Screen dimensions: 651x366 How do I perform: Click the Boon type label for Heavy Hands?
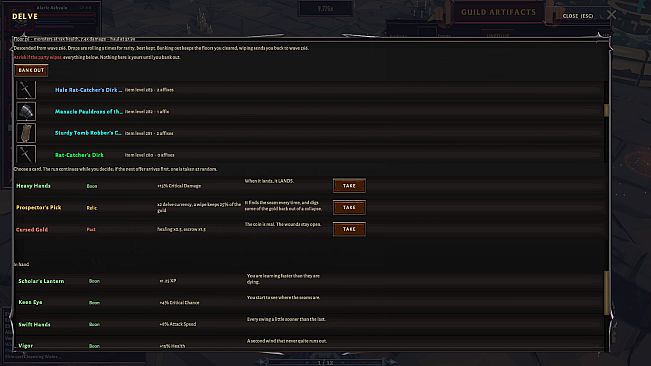coord(92,186)
